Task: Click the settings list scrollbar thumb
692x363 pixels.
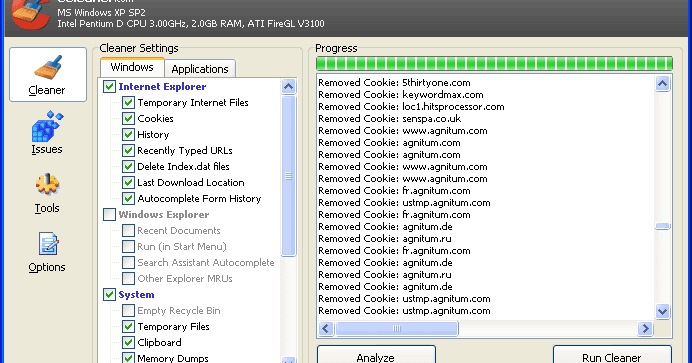Action: 289,176
